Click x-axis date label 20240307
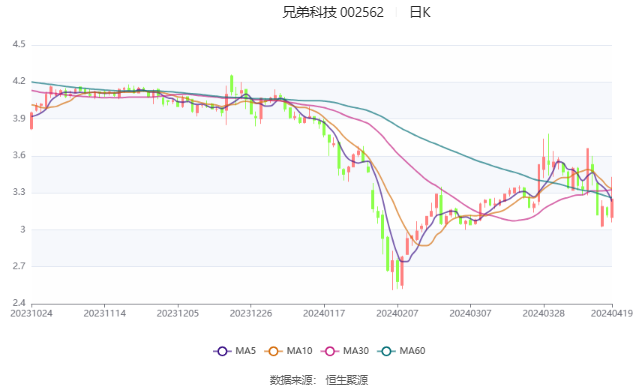The image size is (637, 387). [x=470, y=313]
